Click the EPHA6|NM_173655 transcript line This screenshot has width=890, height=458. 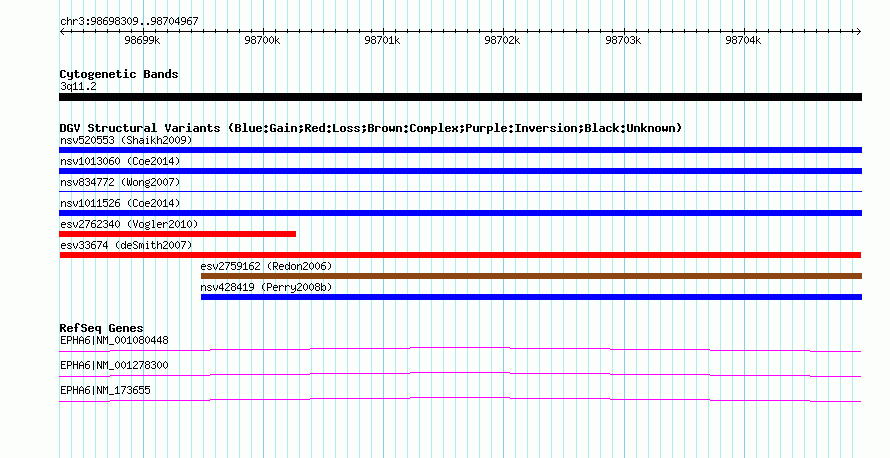tap(460, 400)
